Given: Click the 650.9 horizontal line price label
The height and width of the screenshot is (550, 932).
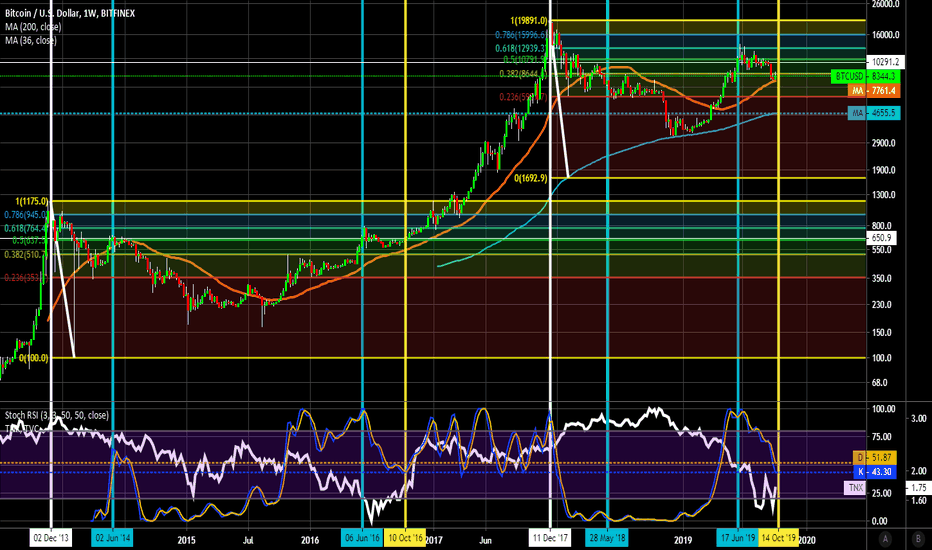Looking at the screenshot, I should (881, 238).
